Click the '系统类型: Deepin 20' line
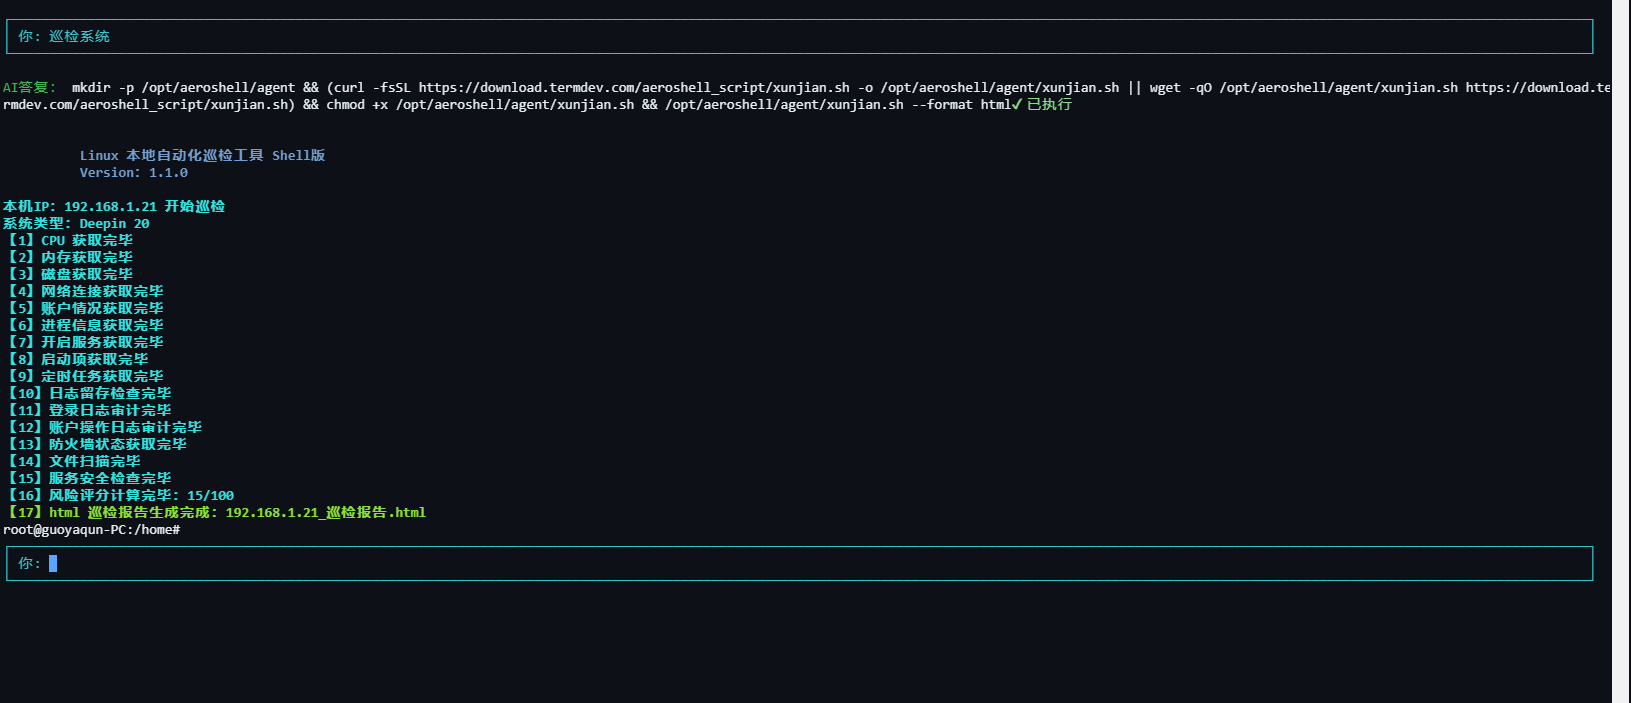The image size is (1631, 703). 76,223
